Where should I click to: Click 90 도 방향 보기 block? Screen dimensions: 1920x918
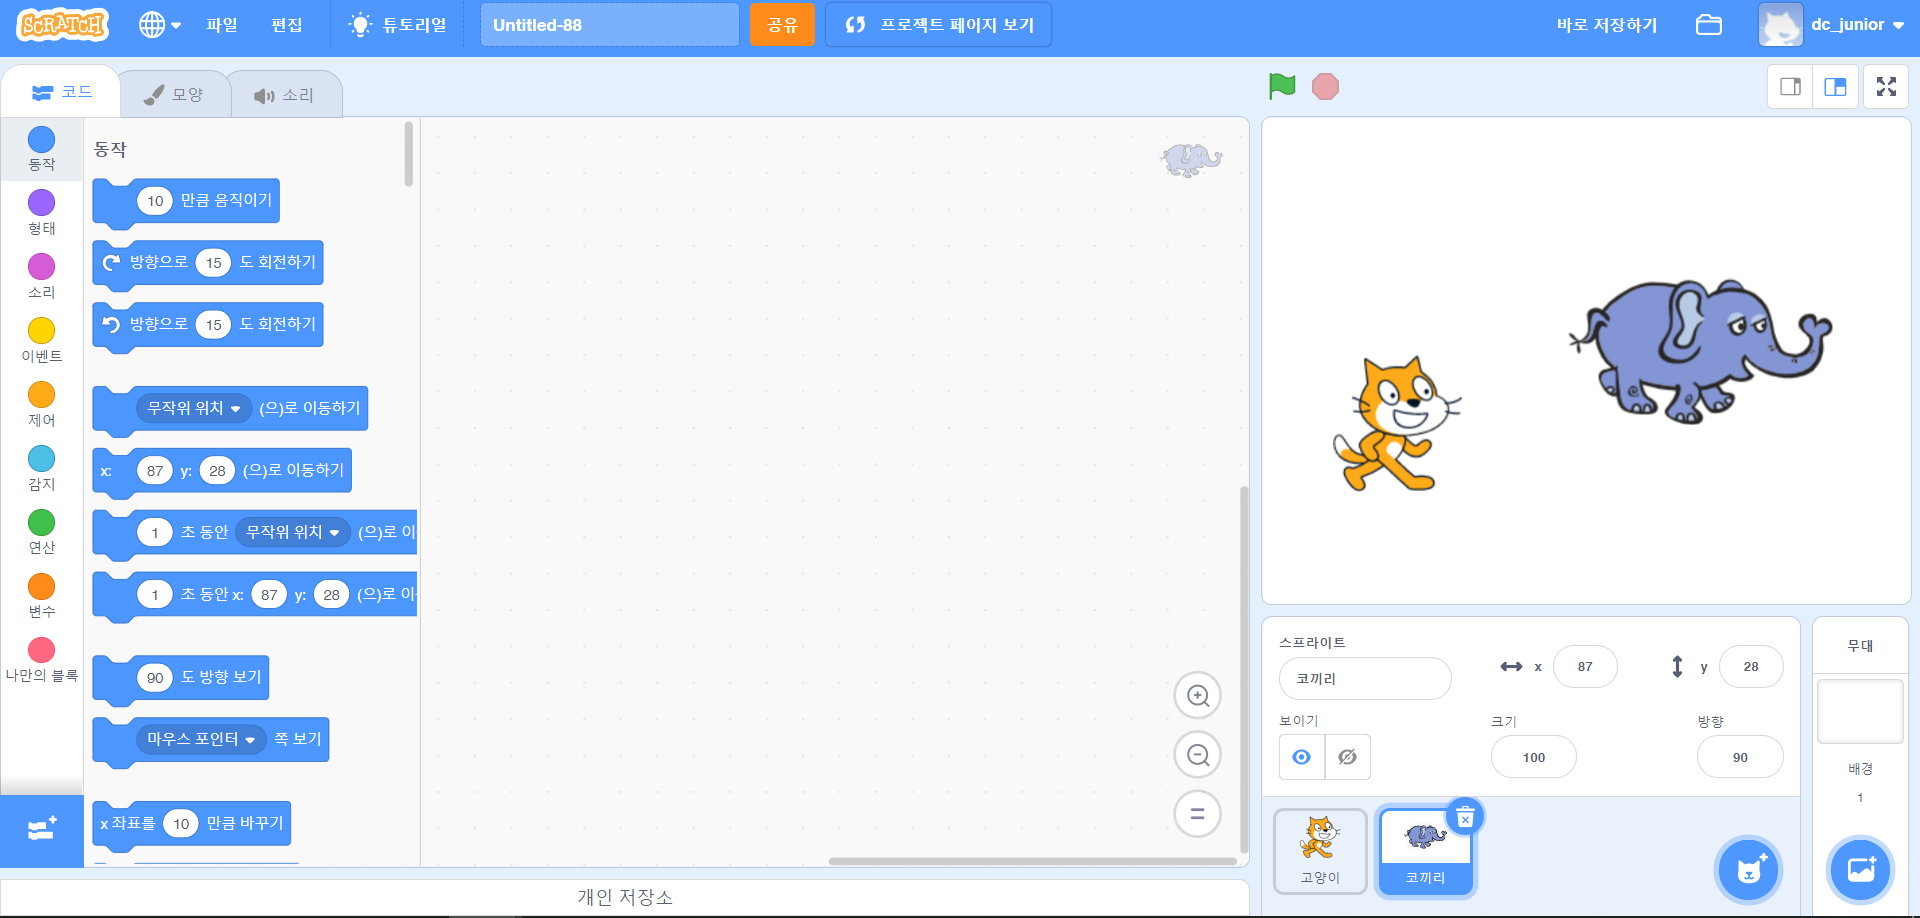(x=220, y=677)
